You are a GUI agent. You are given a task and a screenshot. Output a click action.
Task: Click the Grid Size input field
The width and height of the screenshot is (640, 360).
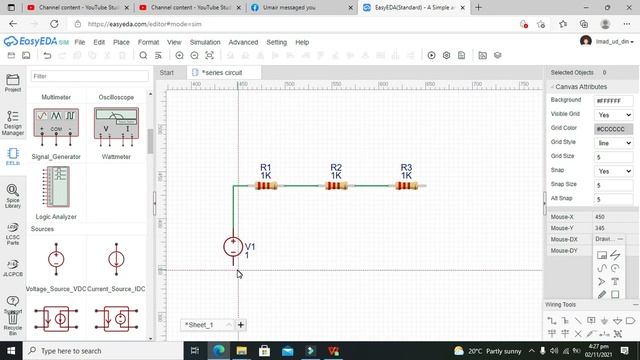614,157
